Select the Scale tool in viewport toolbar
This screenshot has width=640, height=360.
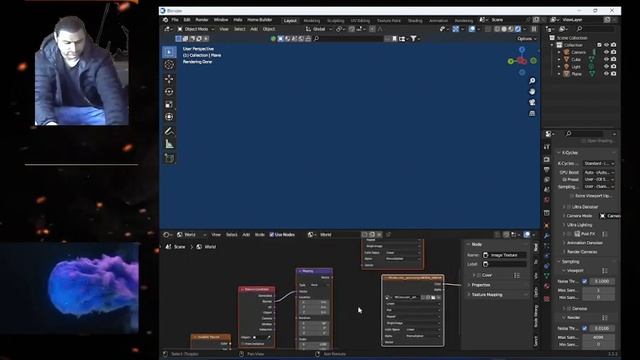(169, 104)
